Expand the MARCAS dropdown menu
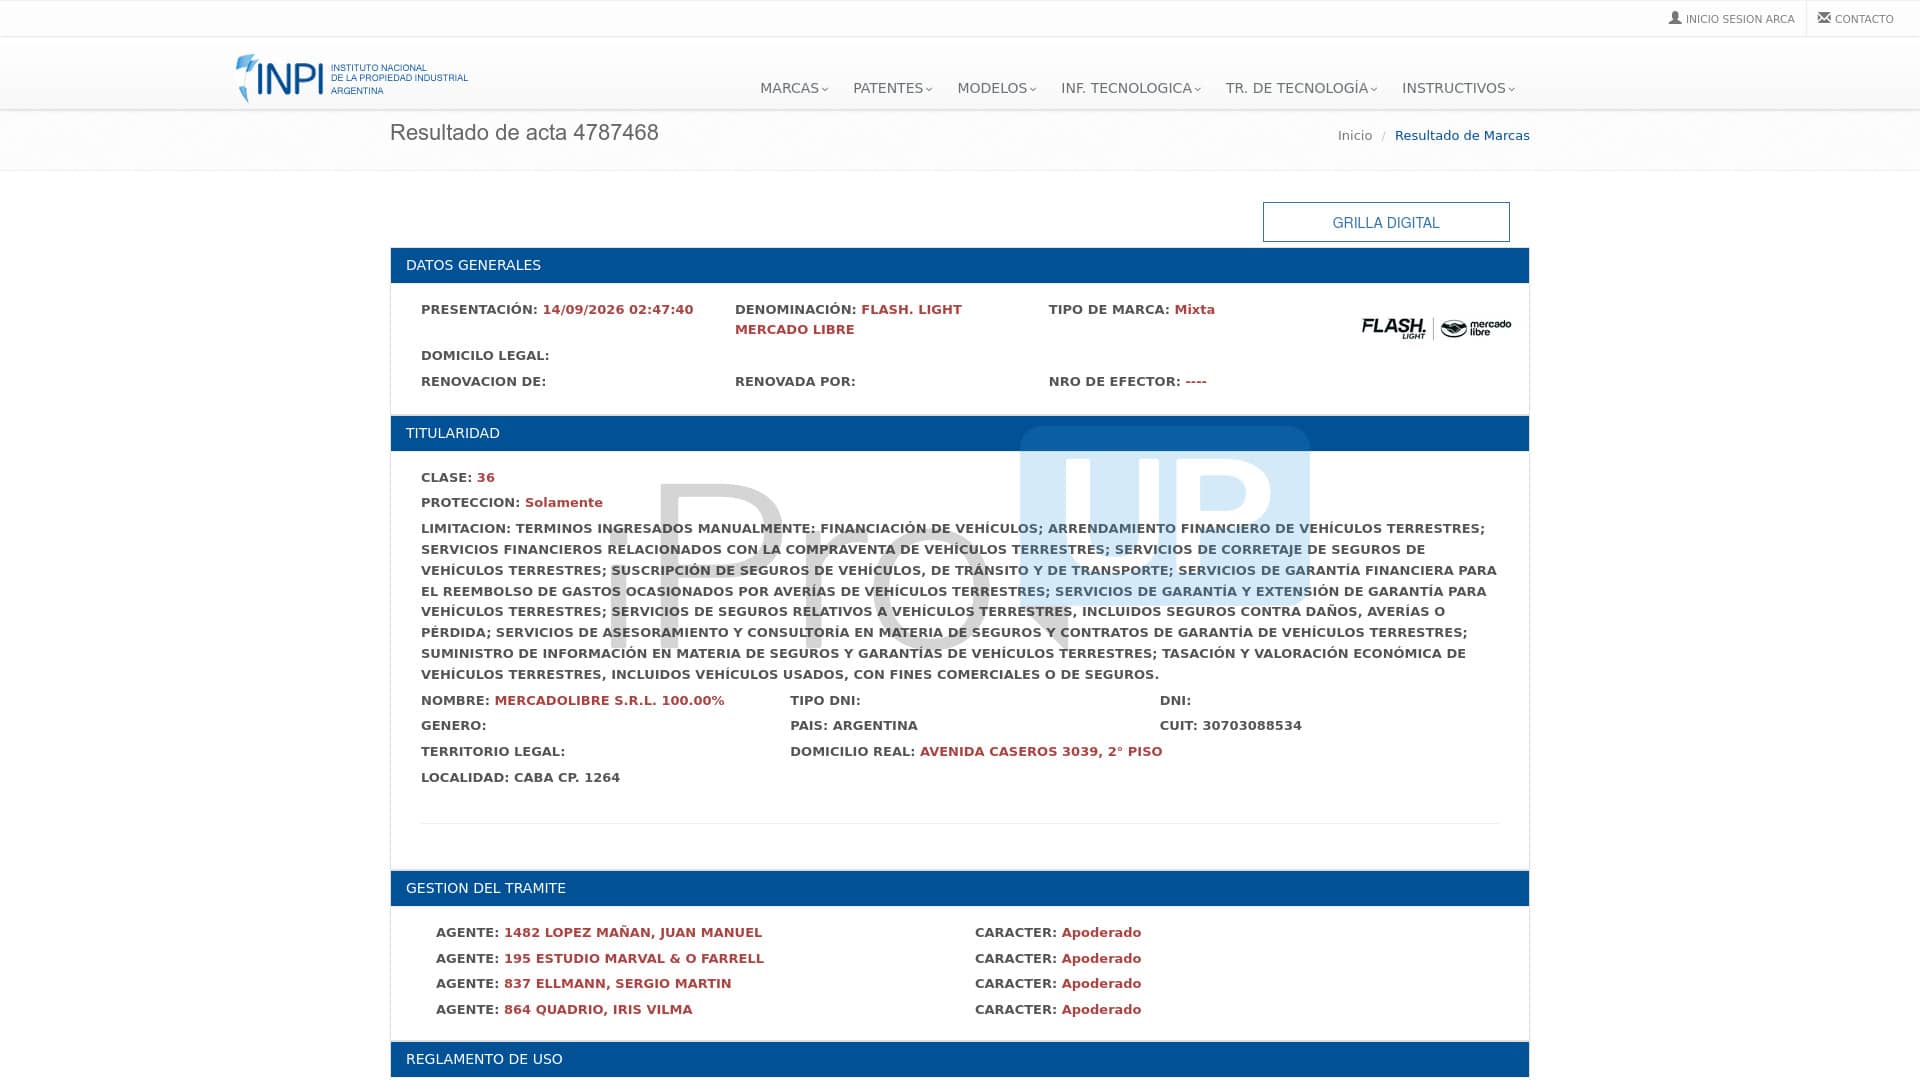 (x=794, y=88)
